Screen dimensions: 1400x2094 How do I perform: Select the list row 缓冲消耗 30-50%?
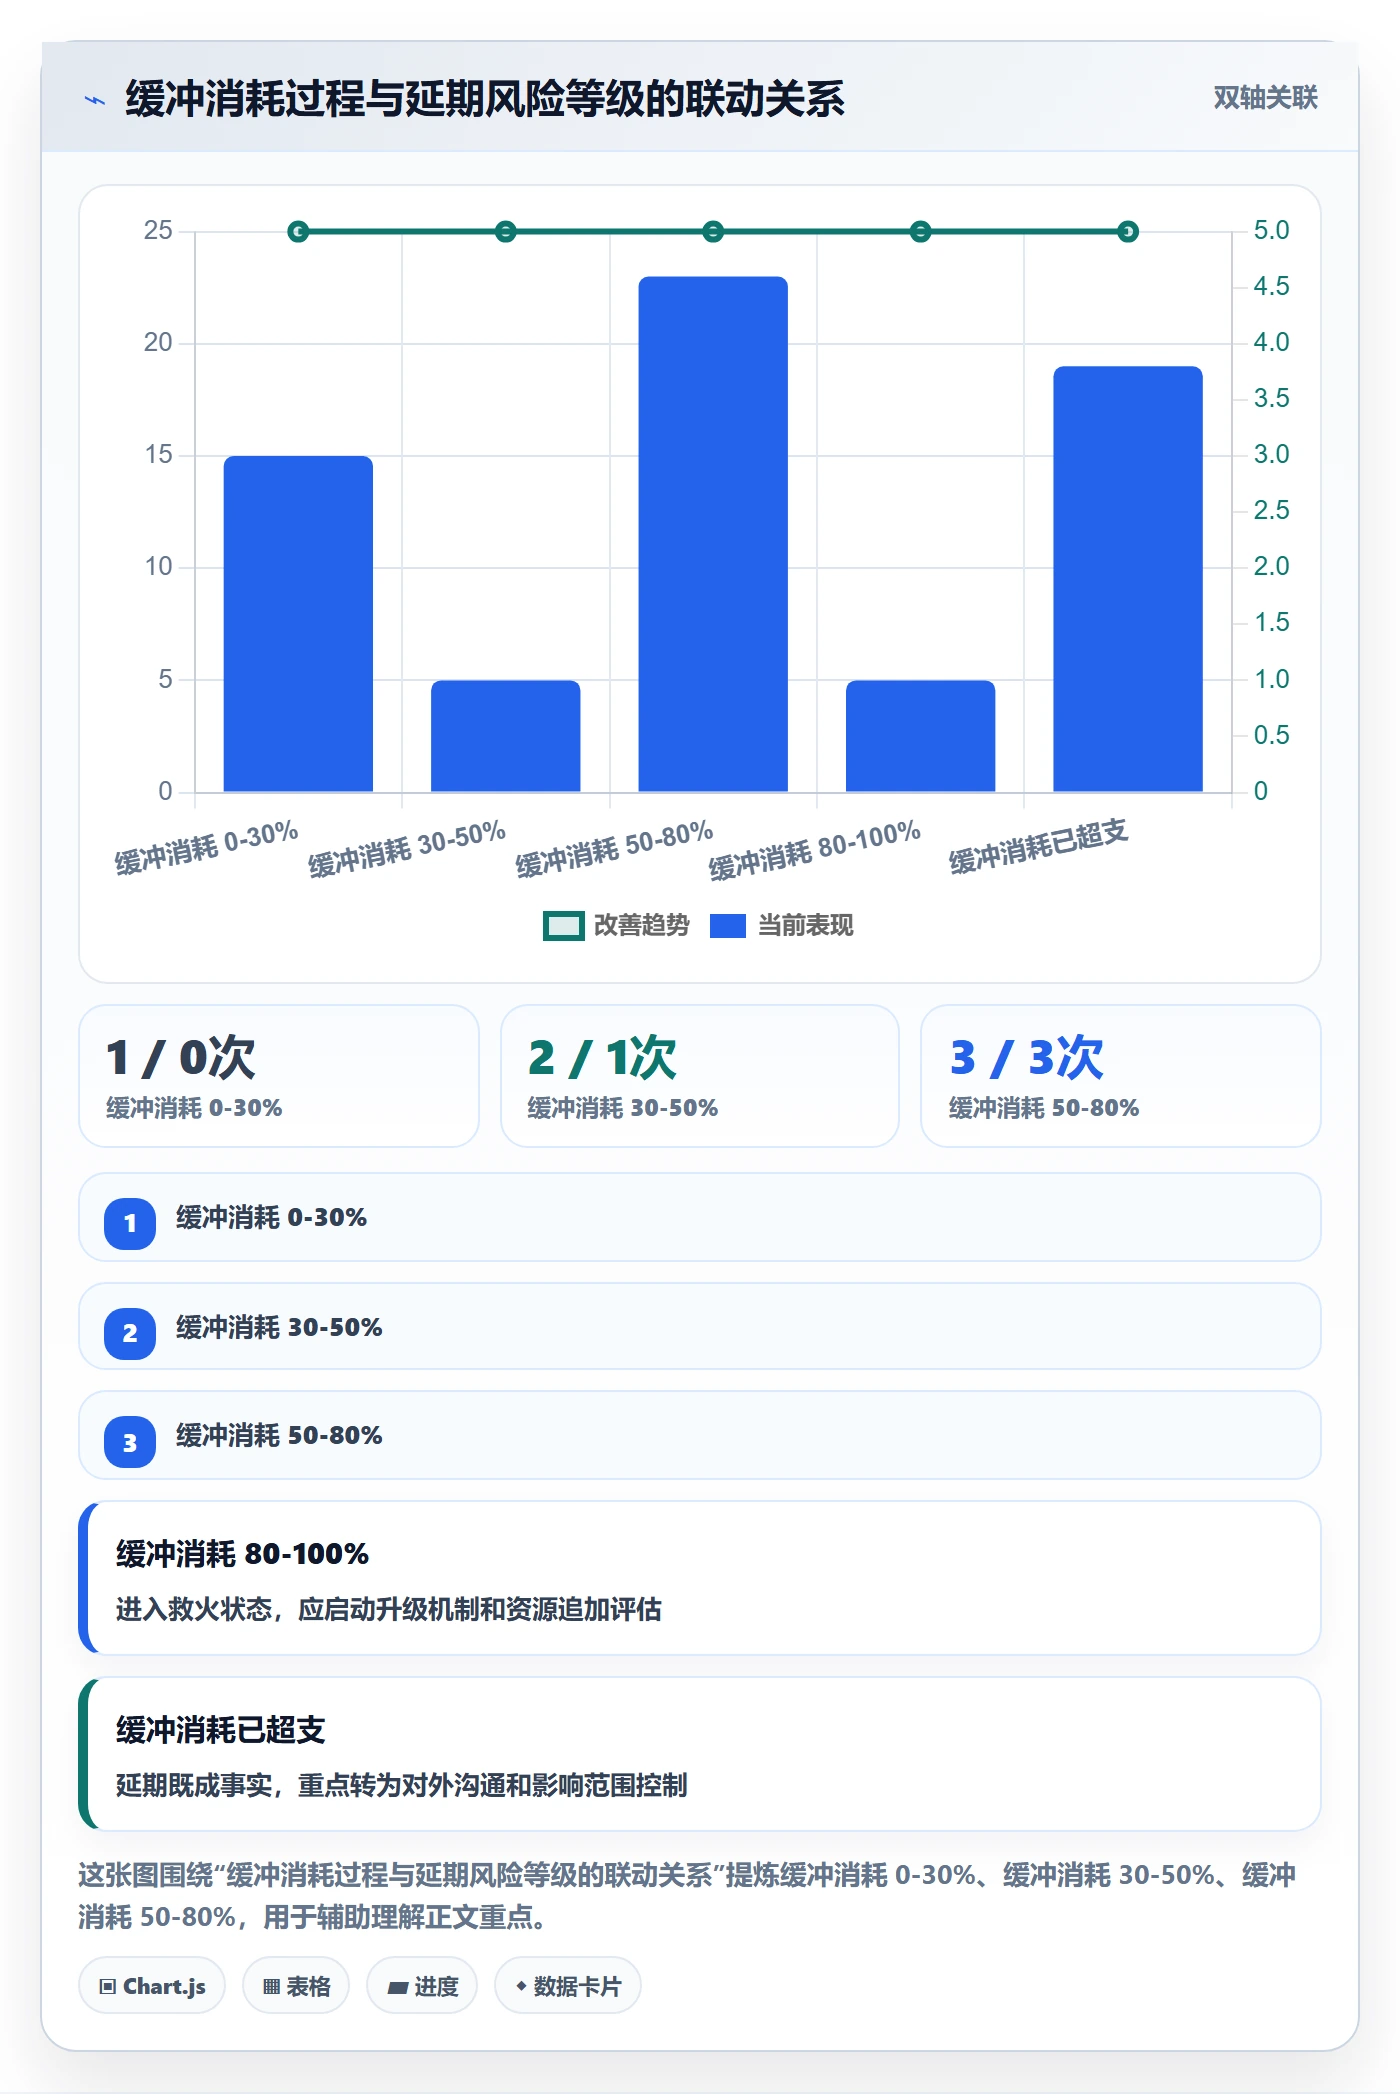pyautogui.click(x=700, y=1327)
